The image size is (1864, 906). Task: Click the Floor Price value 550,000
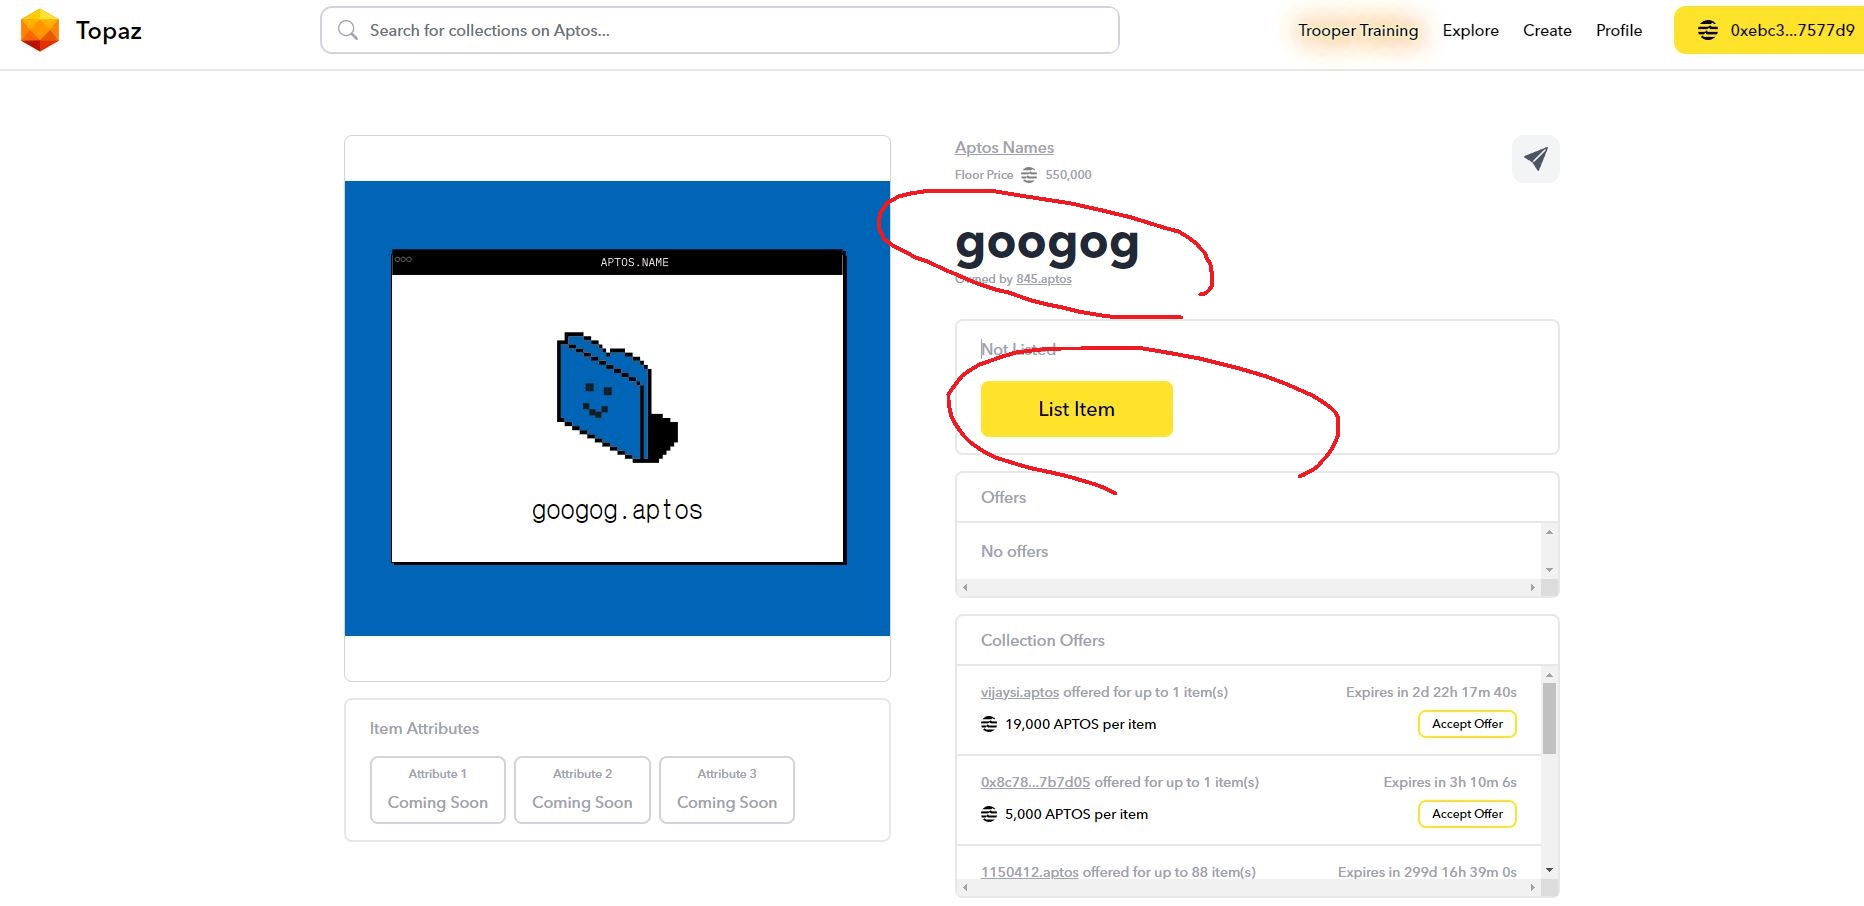(1068, 174)
